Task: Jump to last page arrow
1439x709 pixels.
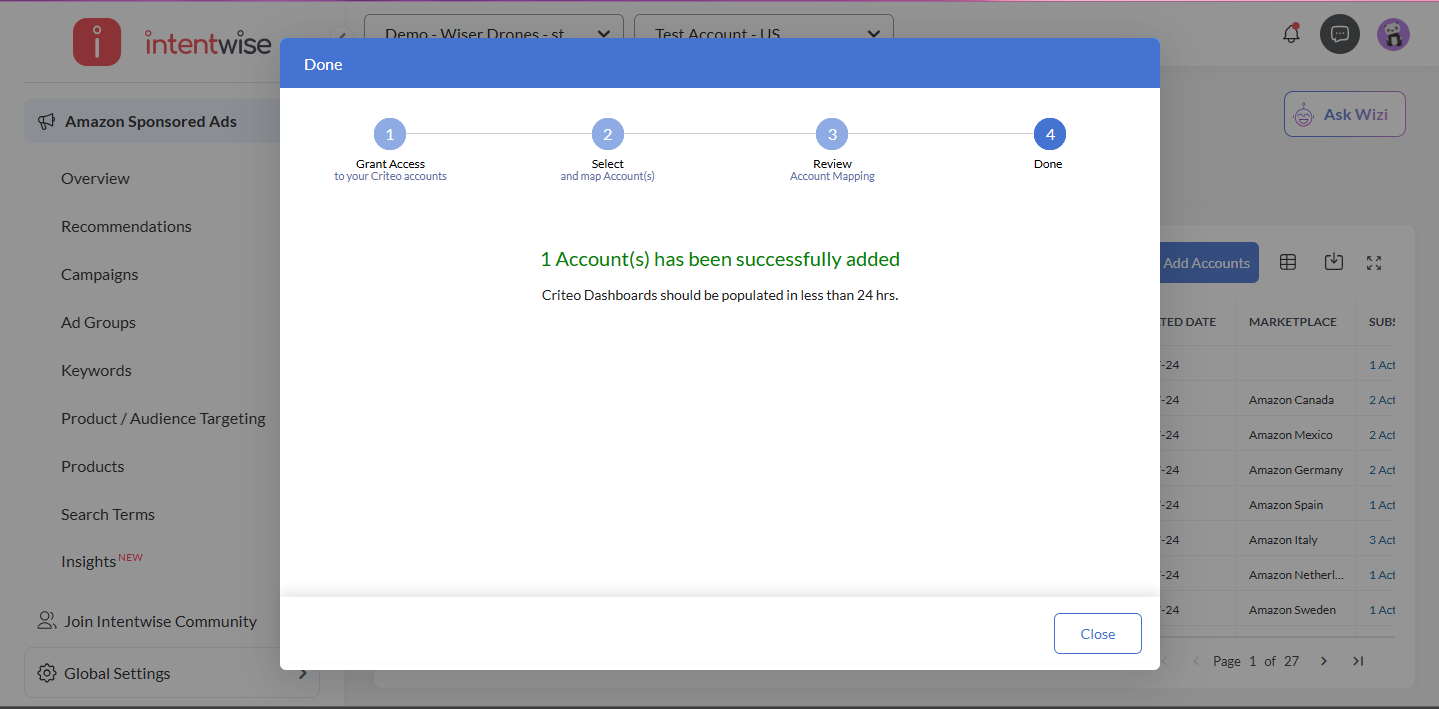Action: [x=1358, y=661]
